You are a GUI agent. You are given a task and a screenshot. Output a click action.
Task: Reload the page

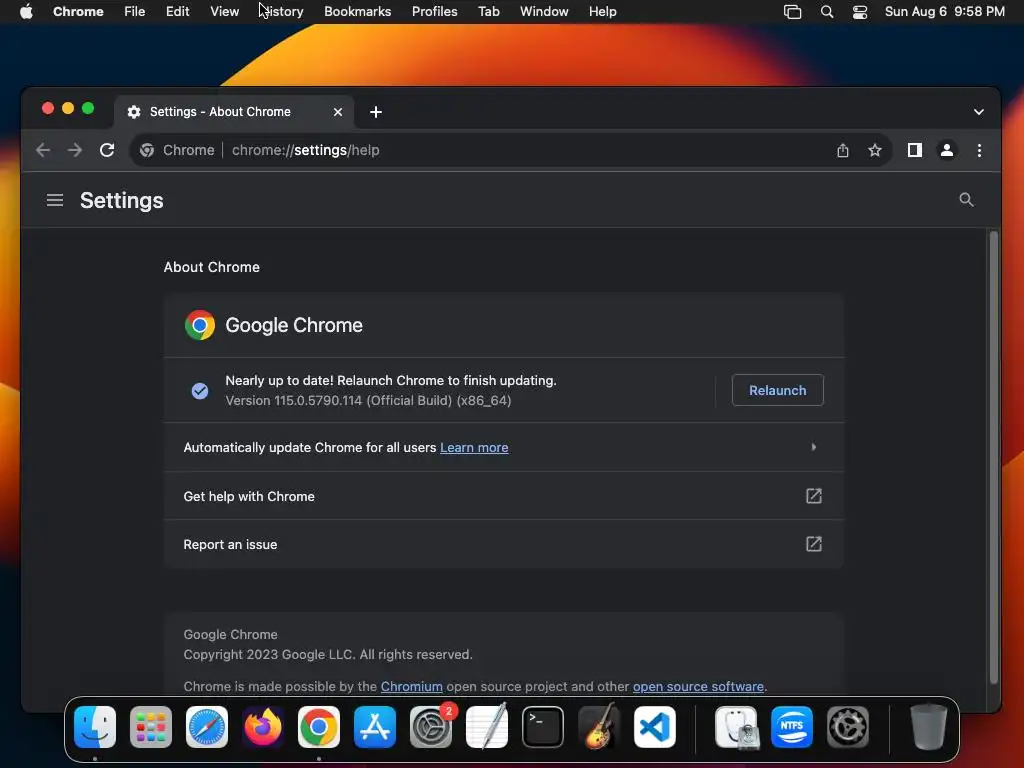(107, 150)
